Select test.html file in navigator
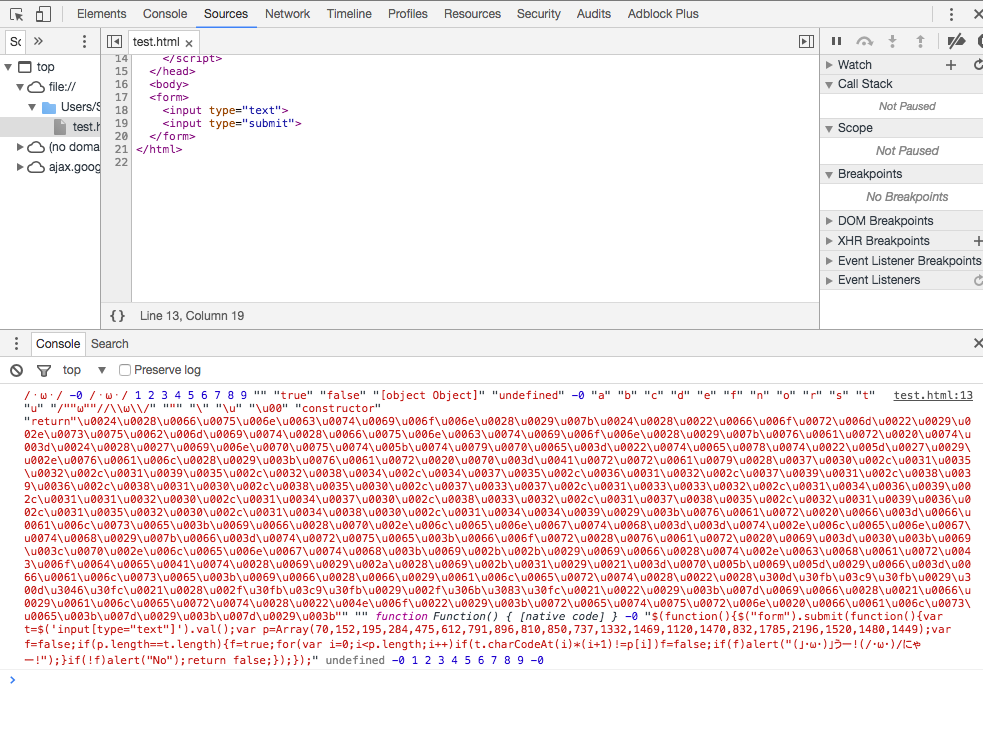The height and width of the screenshot is (732, 983). coord(51,127)
